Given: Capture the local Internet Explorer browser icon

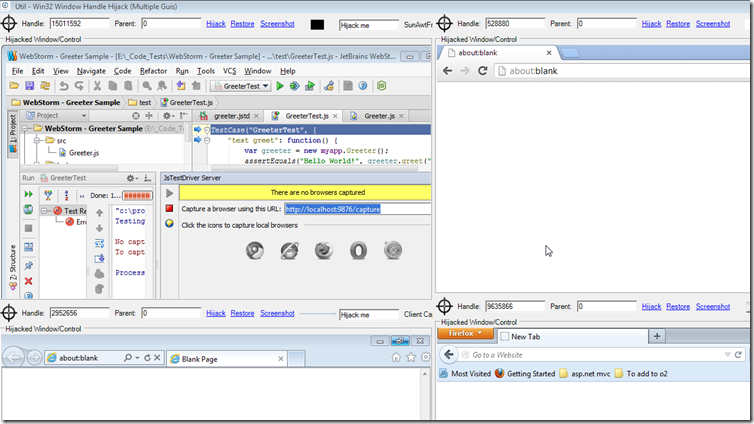Looking at the screenshot, I should (289, 250).
